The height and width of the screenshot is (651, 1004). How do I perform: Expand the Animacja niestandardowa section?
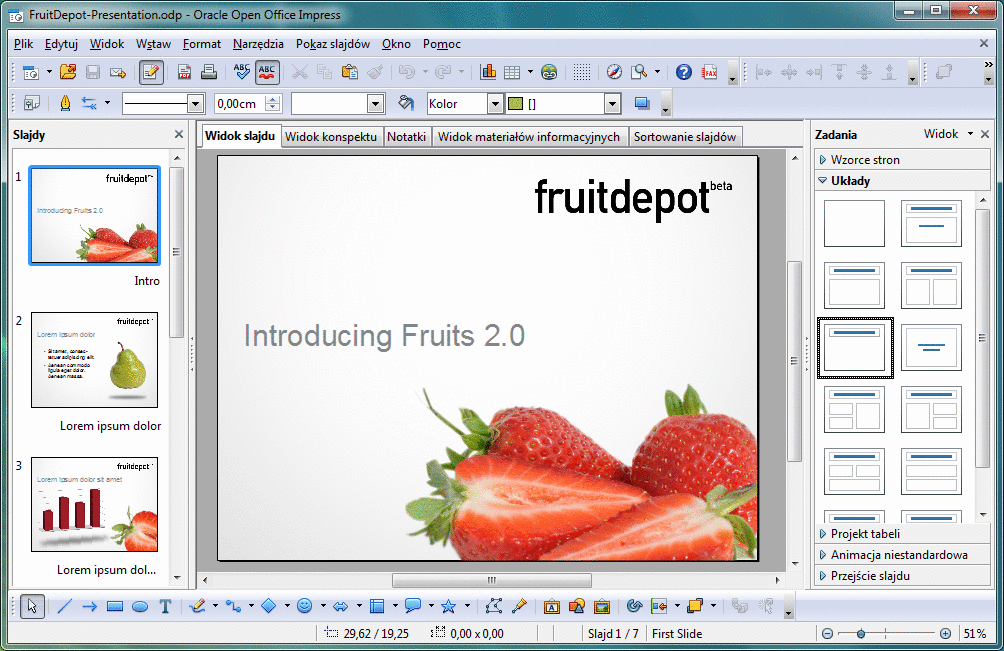[x=902, y=555]
